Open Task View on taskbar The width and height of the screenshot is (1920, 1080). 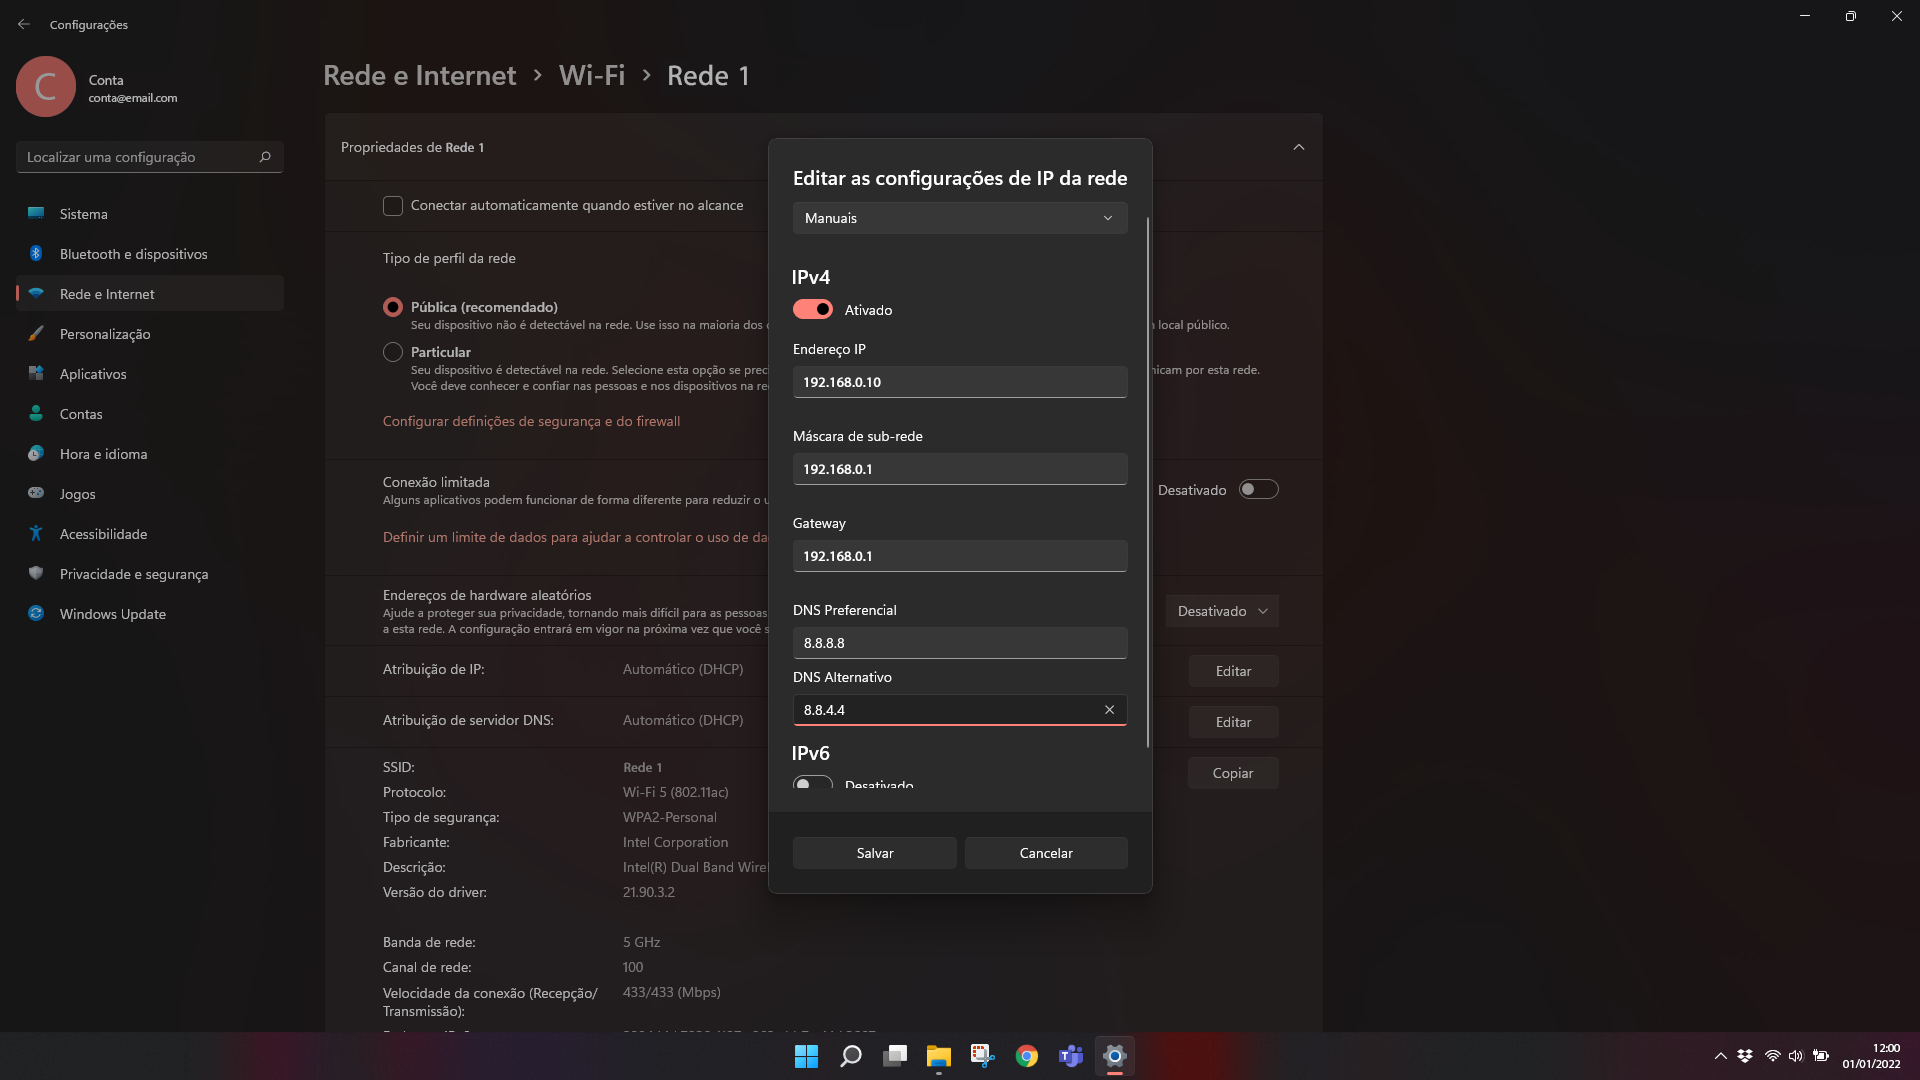[895, 1056]
